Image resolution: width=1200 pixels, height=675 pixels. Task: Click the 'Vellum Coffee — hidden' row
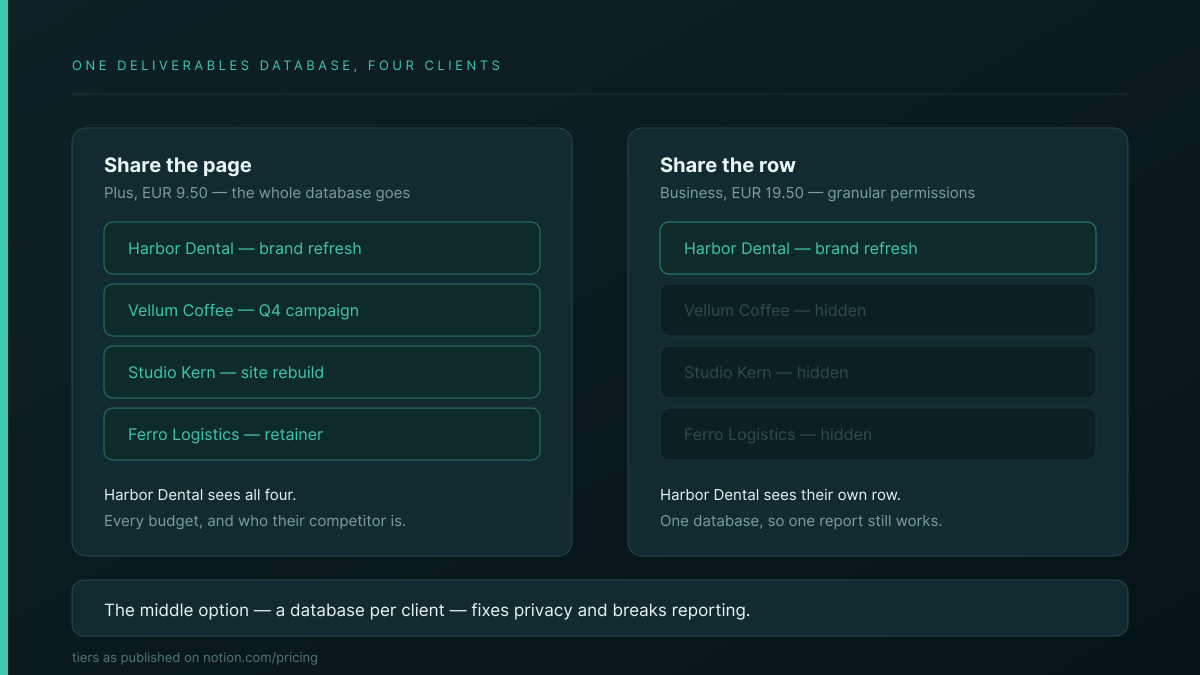pyautogui.click(x=878, y=310)
